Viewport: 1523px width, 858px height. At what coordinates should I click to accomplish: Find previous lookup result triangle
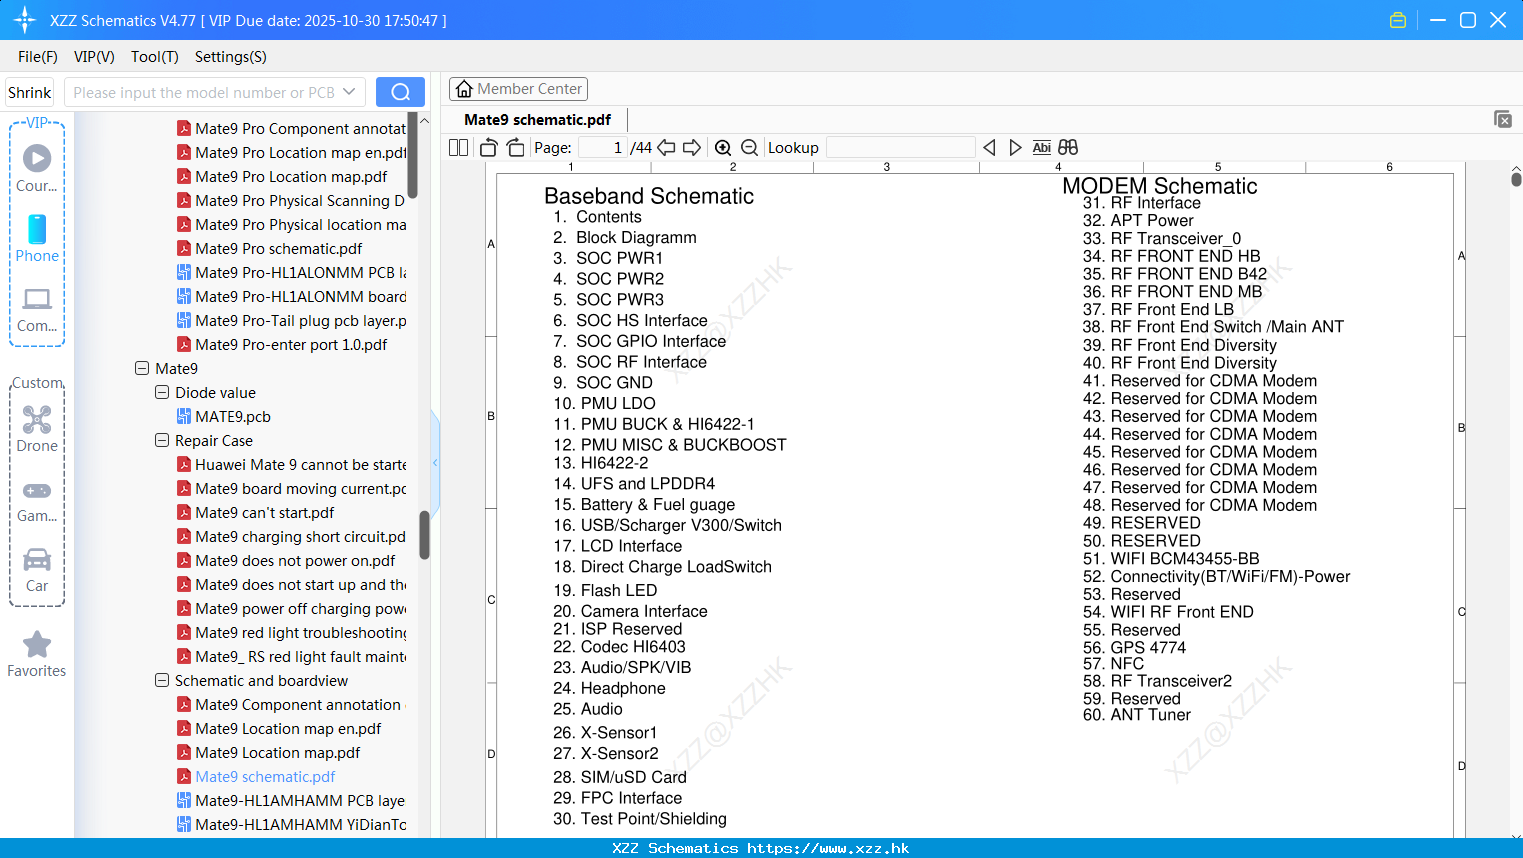[990, 148]
